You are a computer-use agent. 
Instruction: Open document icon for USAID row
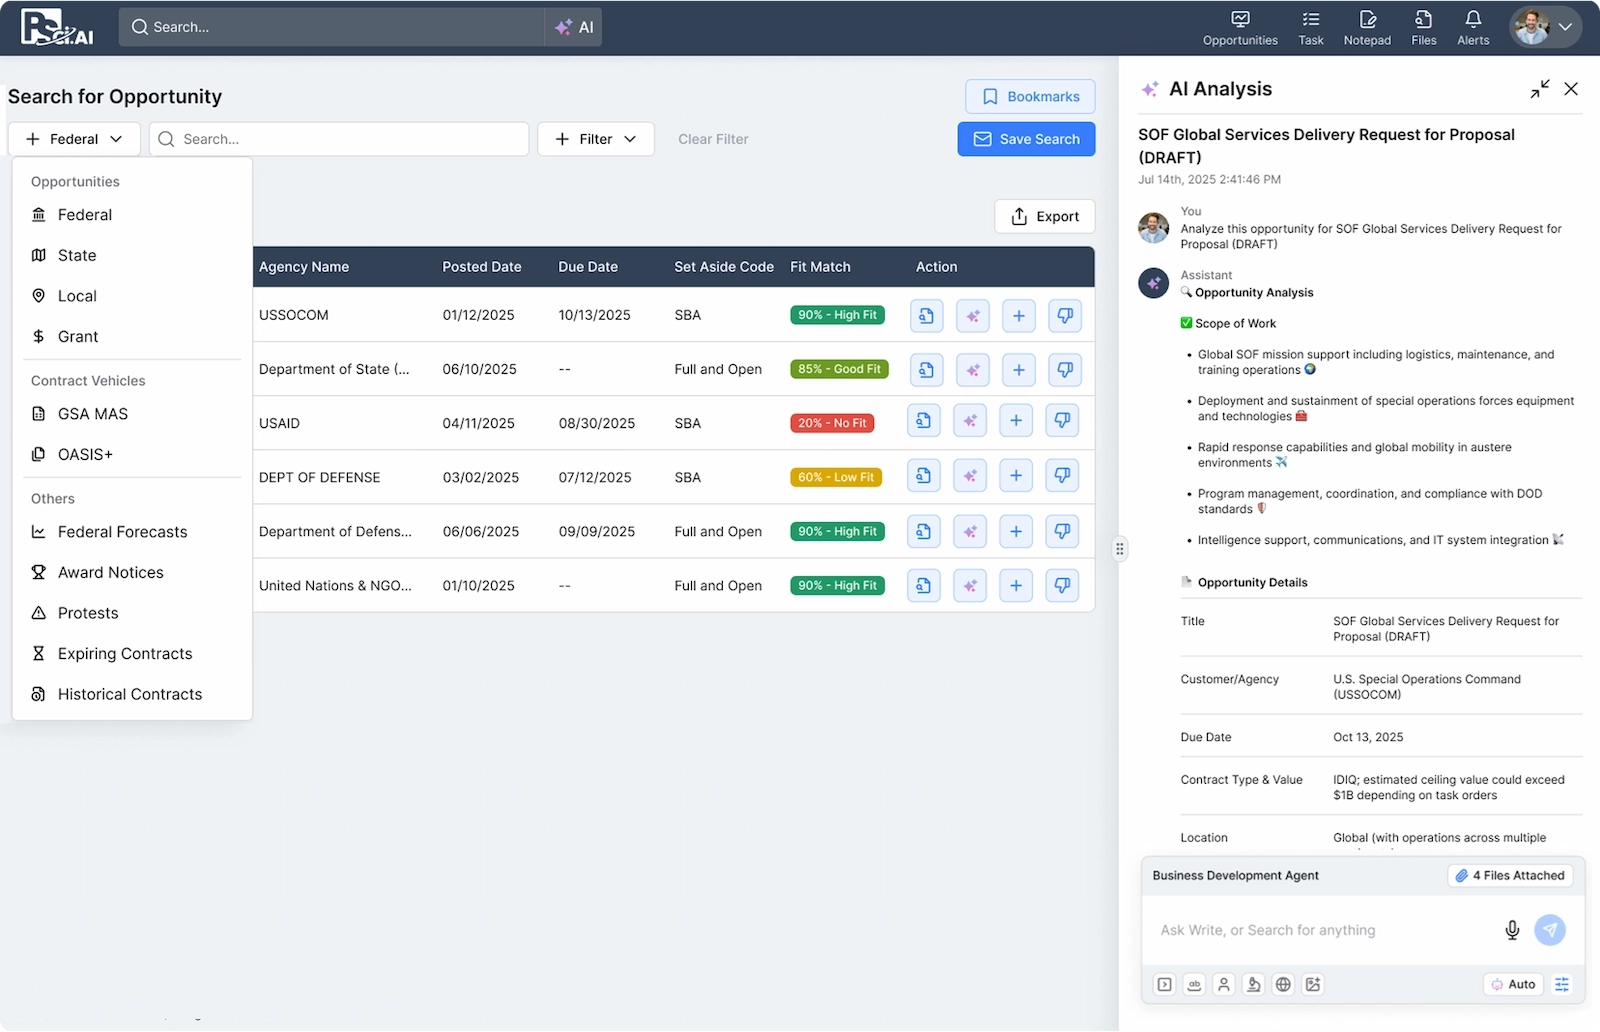point(924,421)
